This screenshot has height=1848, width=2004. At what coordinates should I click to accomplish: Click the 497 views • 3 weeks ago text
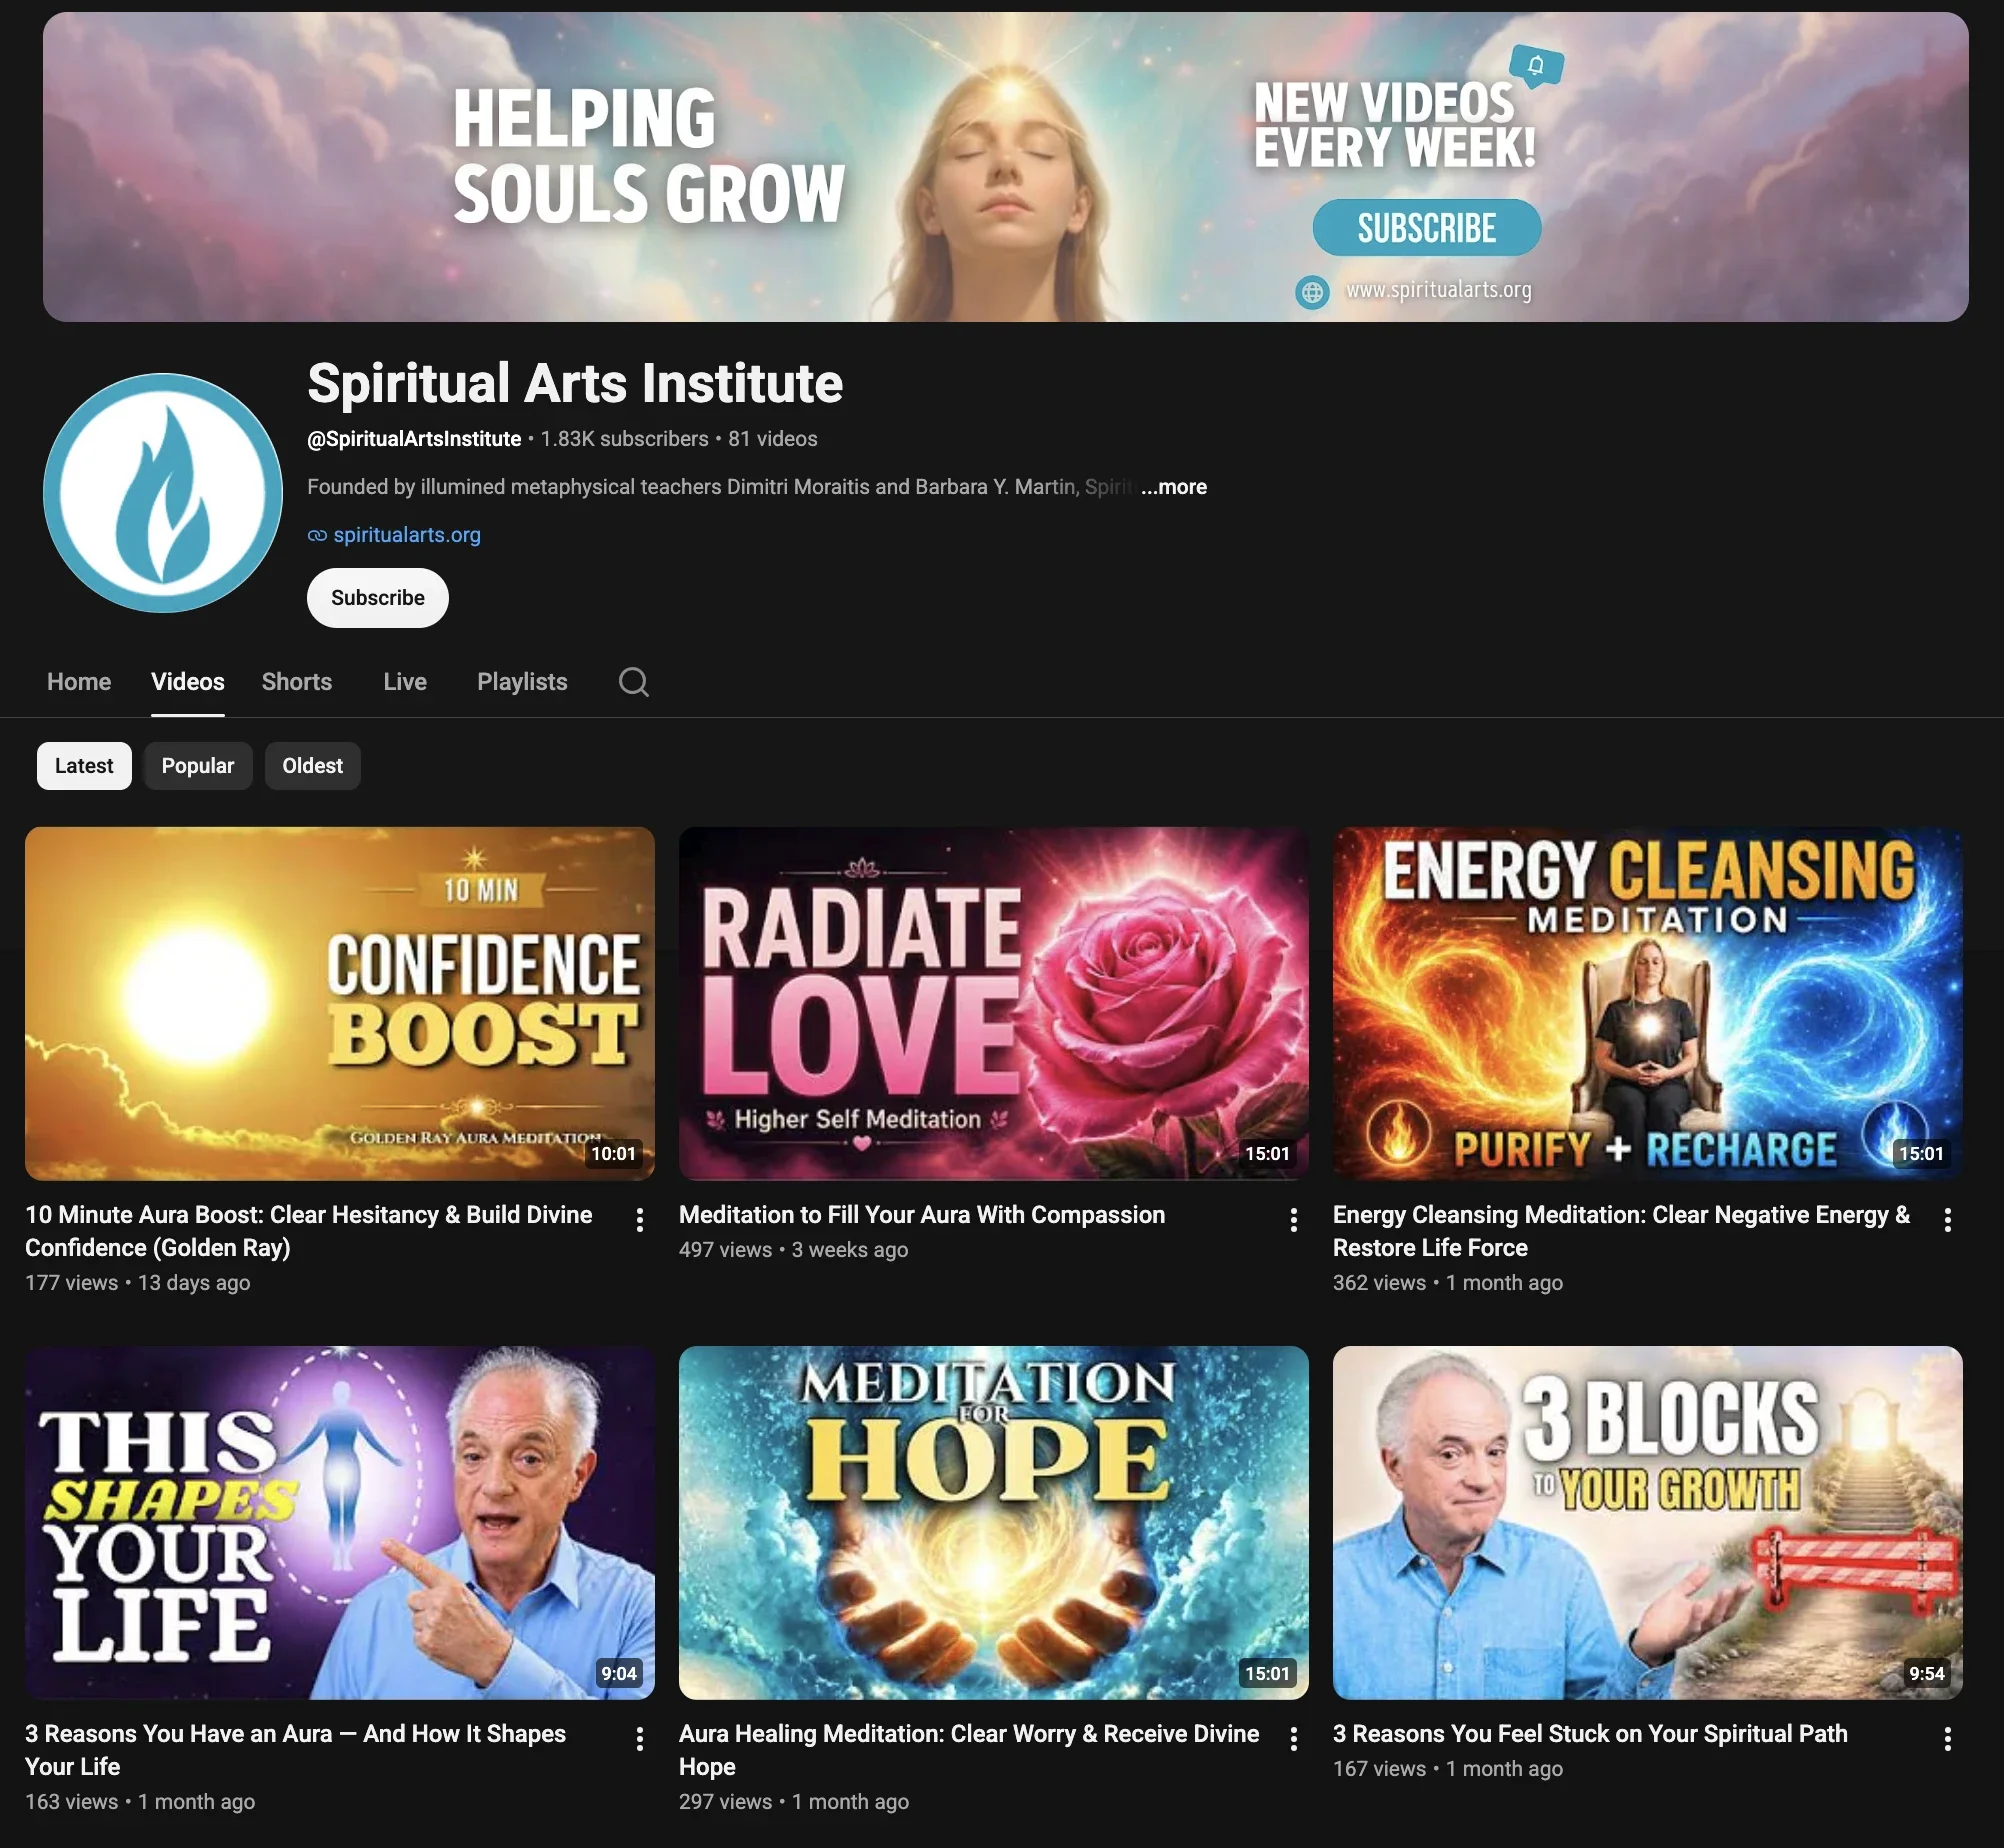[794, 1250]
